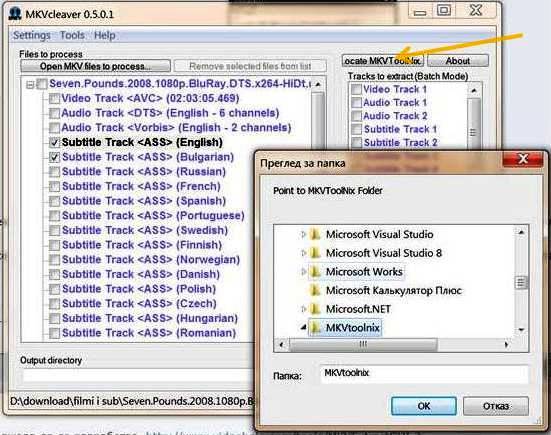Image resolution: width=551 pixels, height=435 pixels.
Task: Cancel folder dialog with Отказ button
Action: (496, 406)
